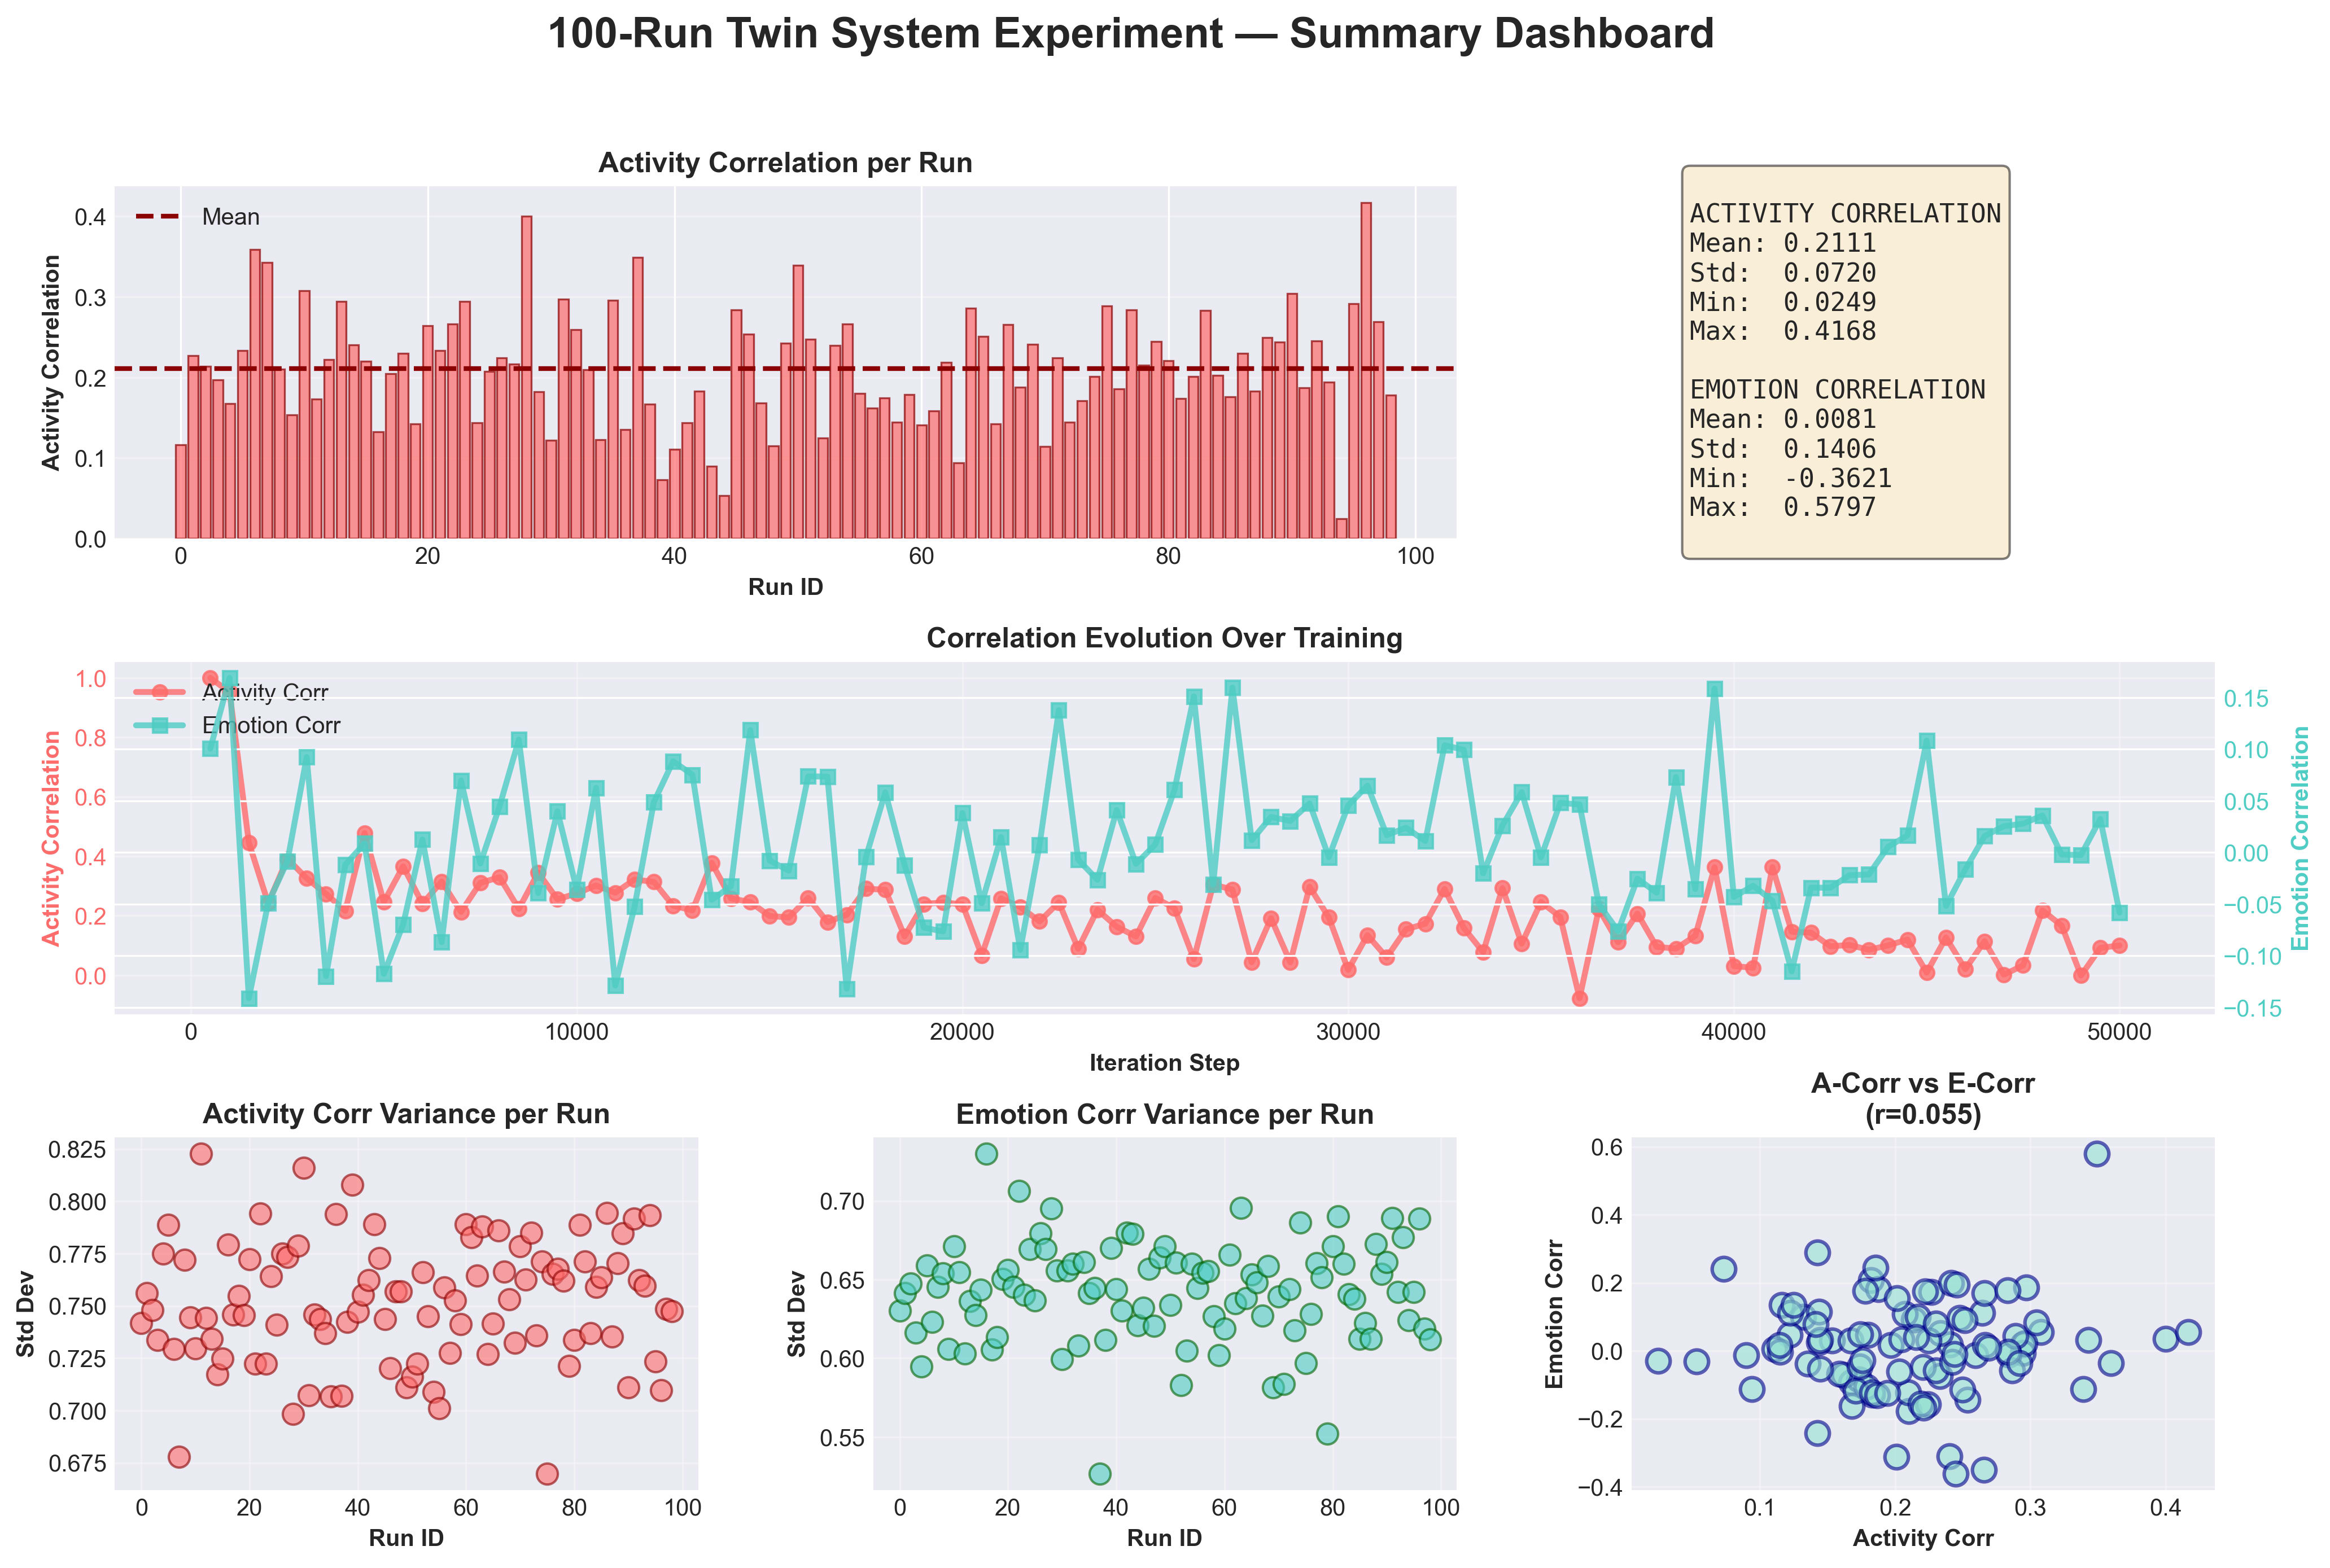The image size is (2330, 1568).
Task: Click the 'Max: 0.4168' stats line
Action: tap(1782, 331)
